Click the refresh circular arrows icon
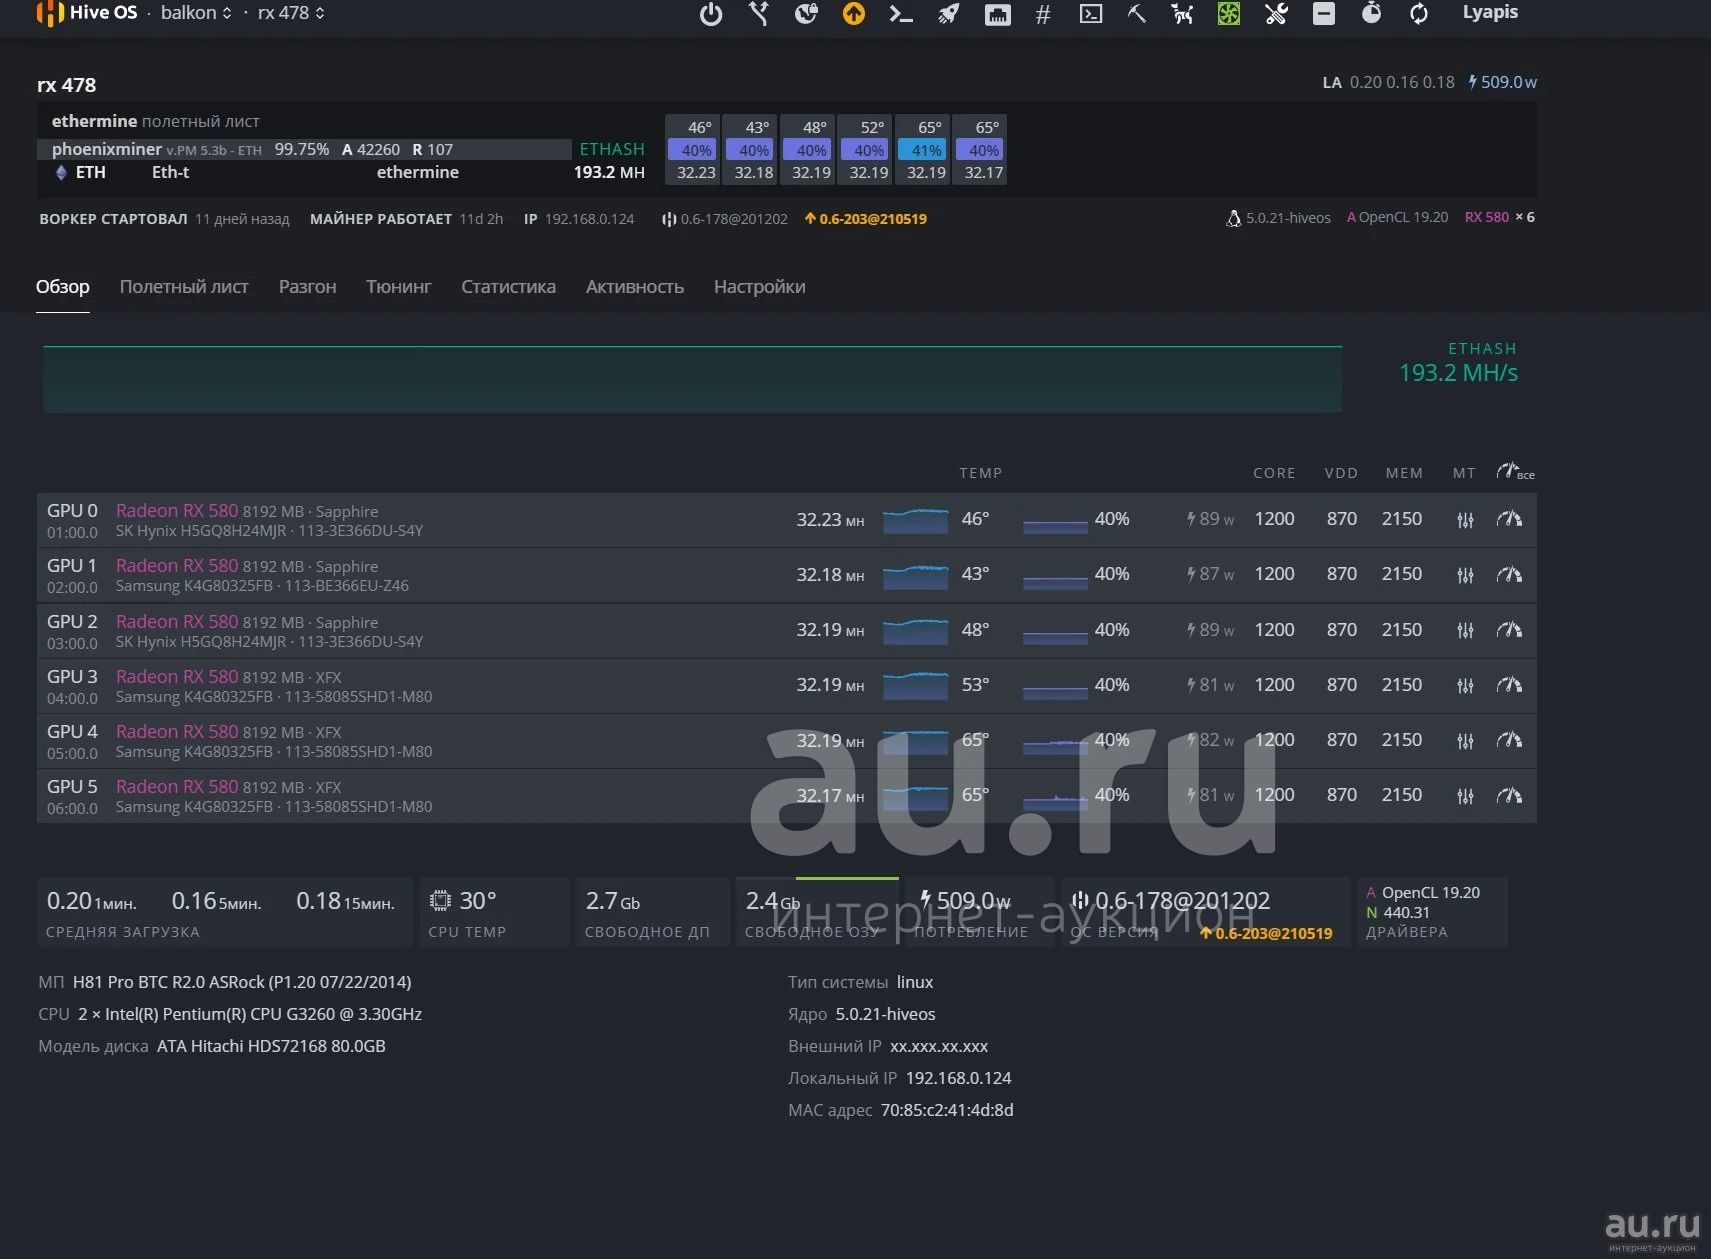1711x1259 pixels. [1418, 14]
